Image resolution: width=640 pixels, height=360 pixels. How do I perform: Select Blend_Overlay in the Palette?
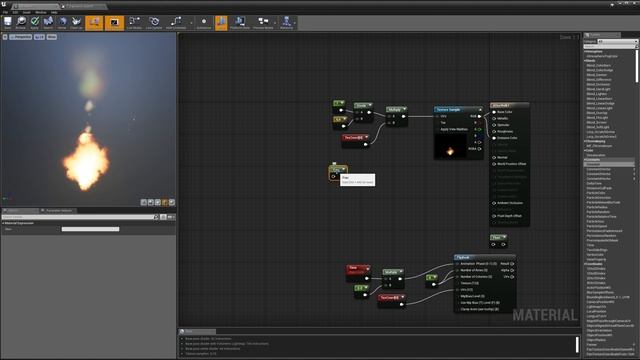(597, 113)
